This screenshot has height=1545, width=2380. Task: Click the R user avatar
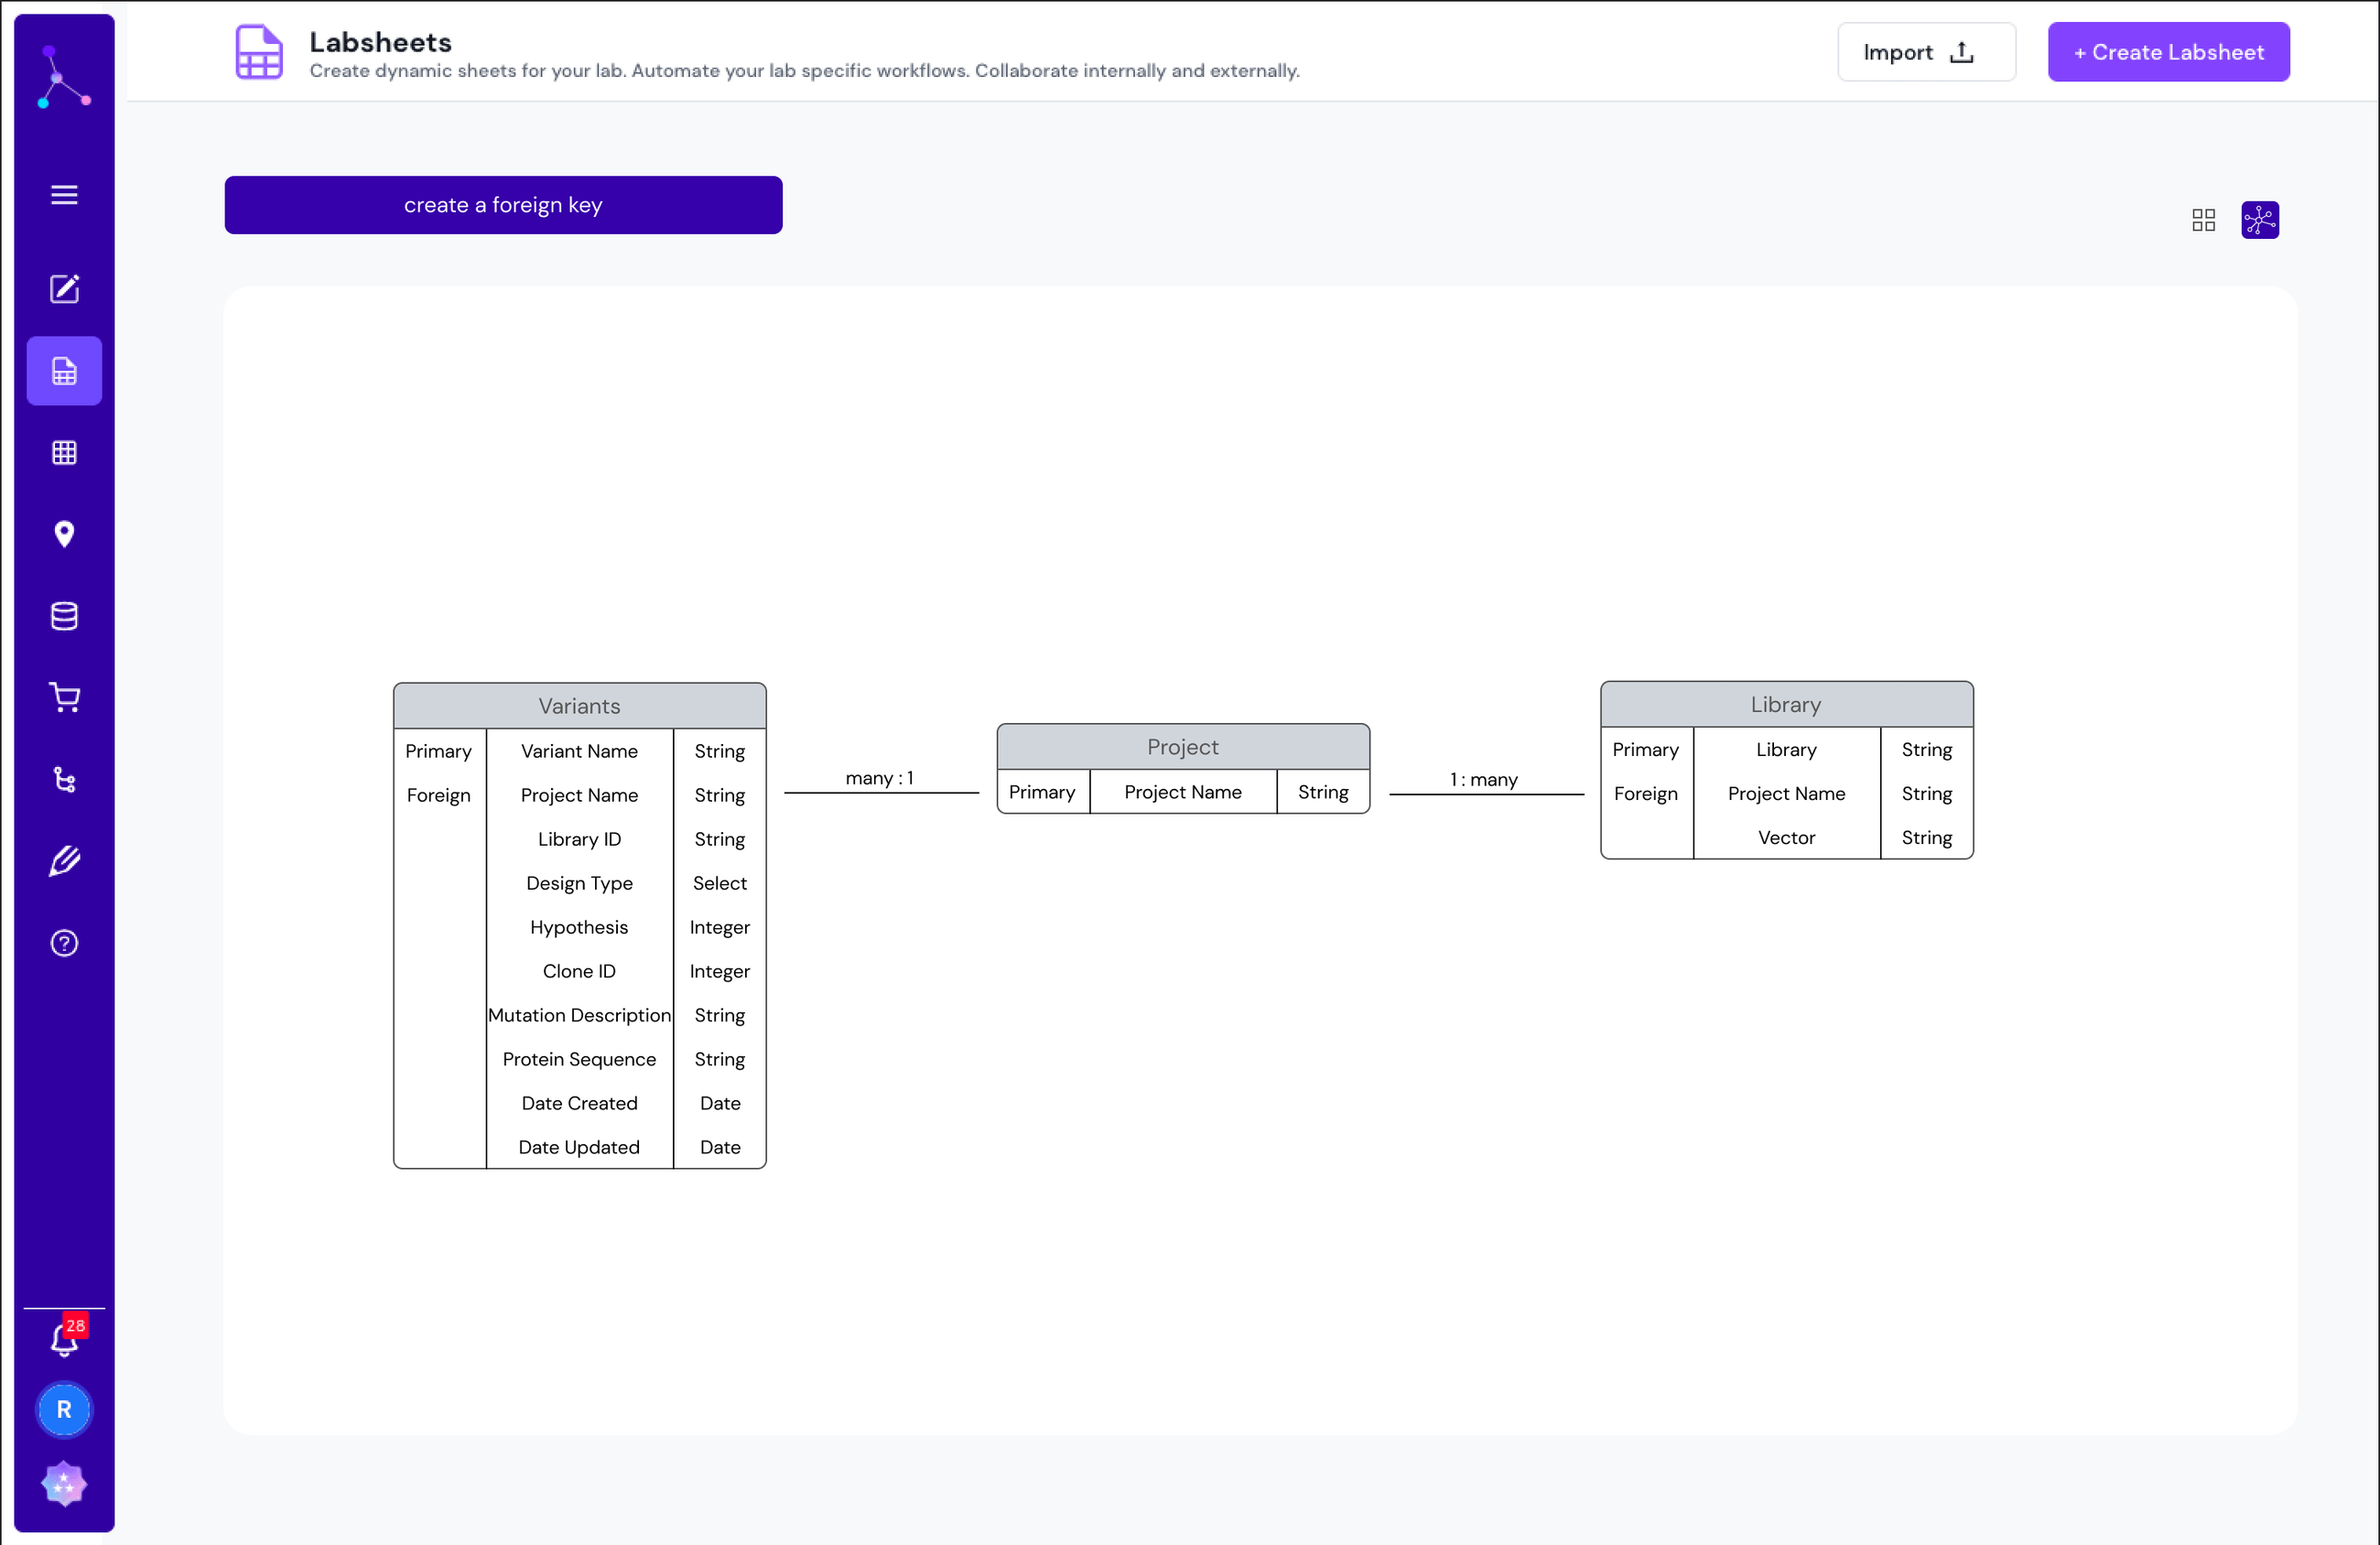(x=64, y=1410)
